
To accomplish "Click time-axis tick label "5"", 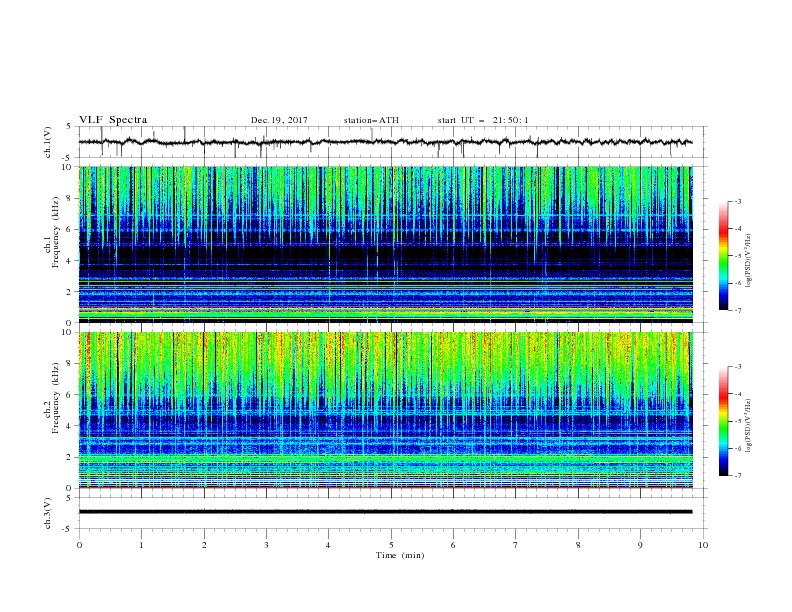I will 391,545.
